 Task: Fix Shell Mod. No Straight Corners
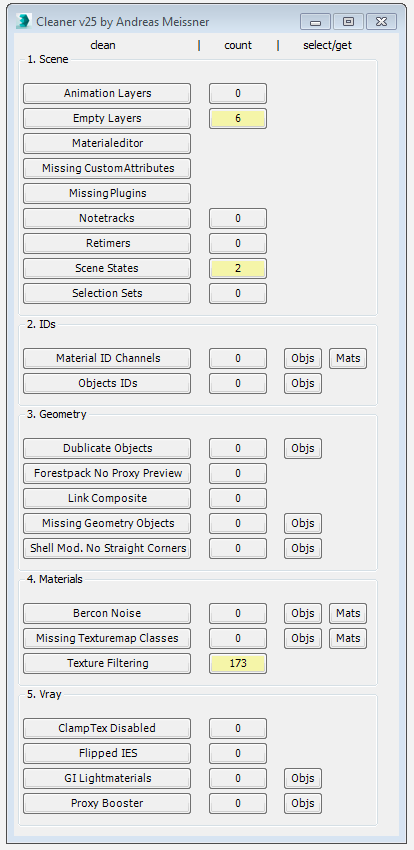(x=107, y=548)
